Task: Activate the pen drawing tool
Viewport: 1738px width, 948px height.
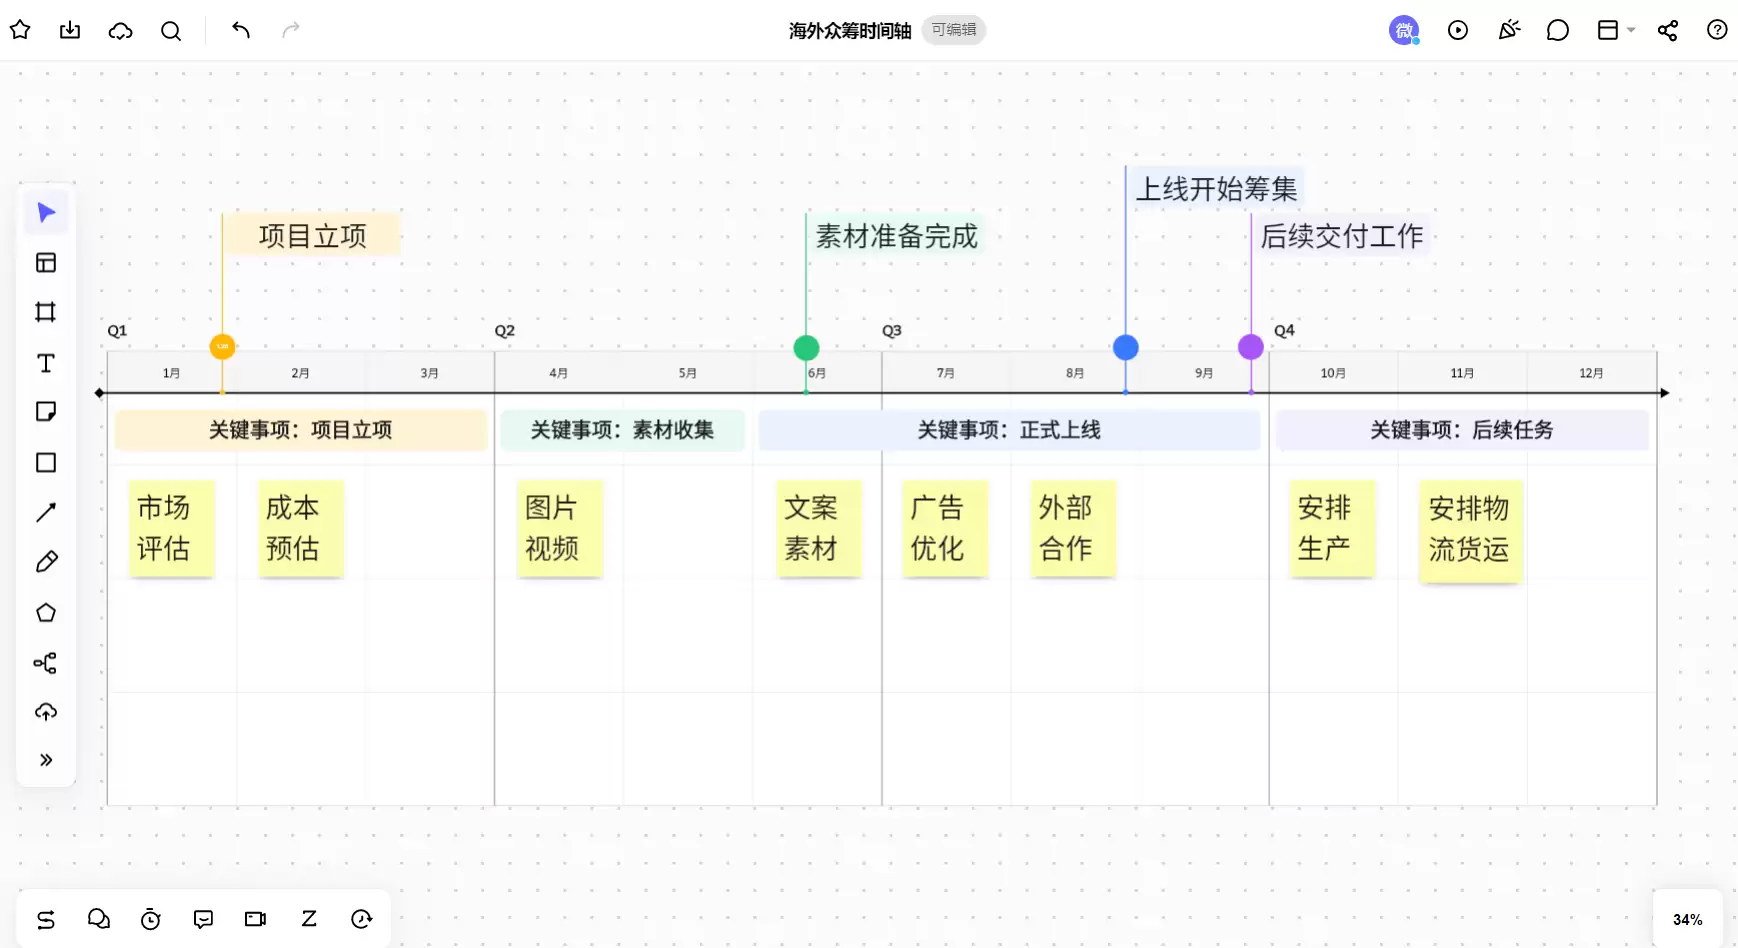Action: [46, 562]
